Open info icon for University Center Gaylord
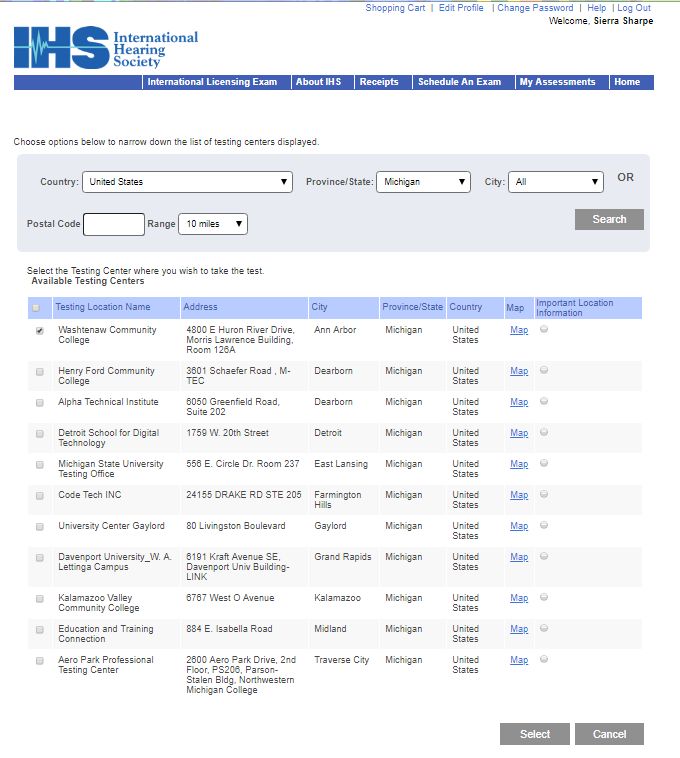680x758 pixels. tap(544, 525)
